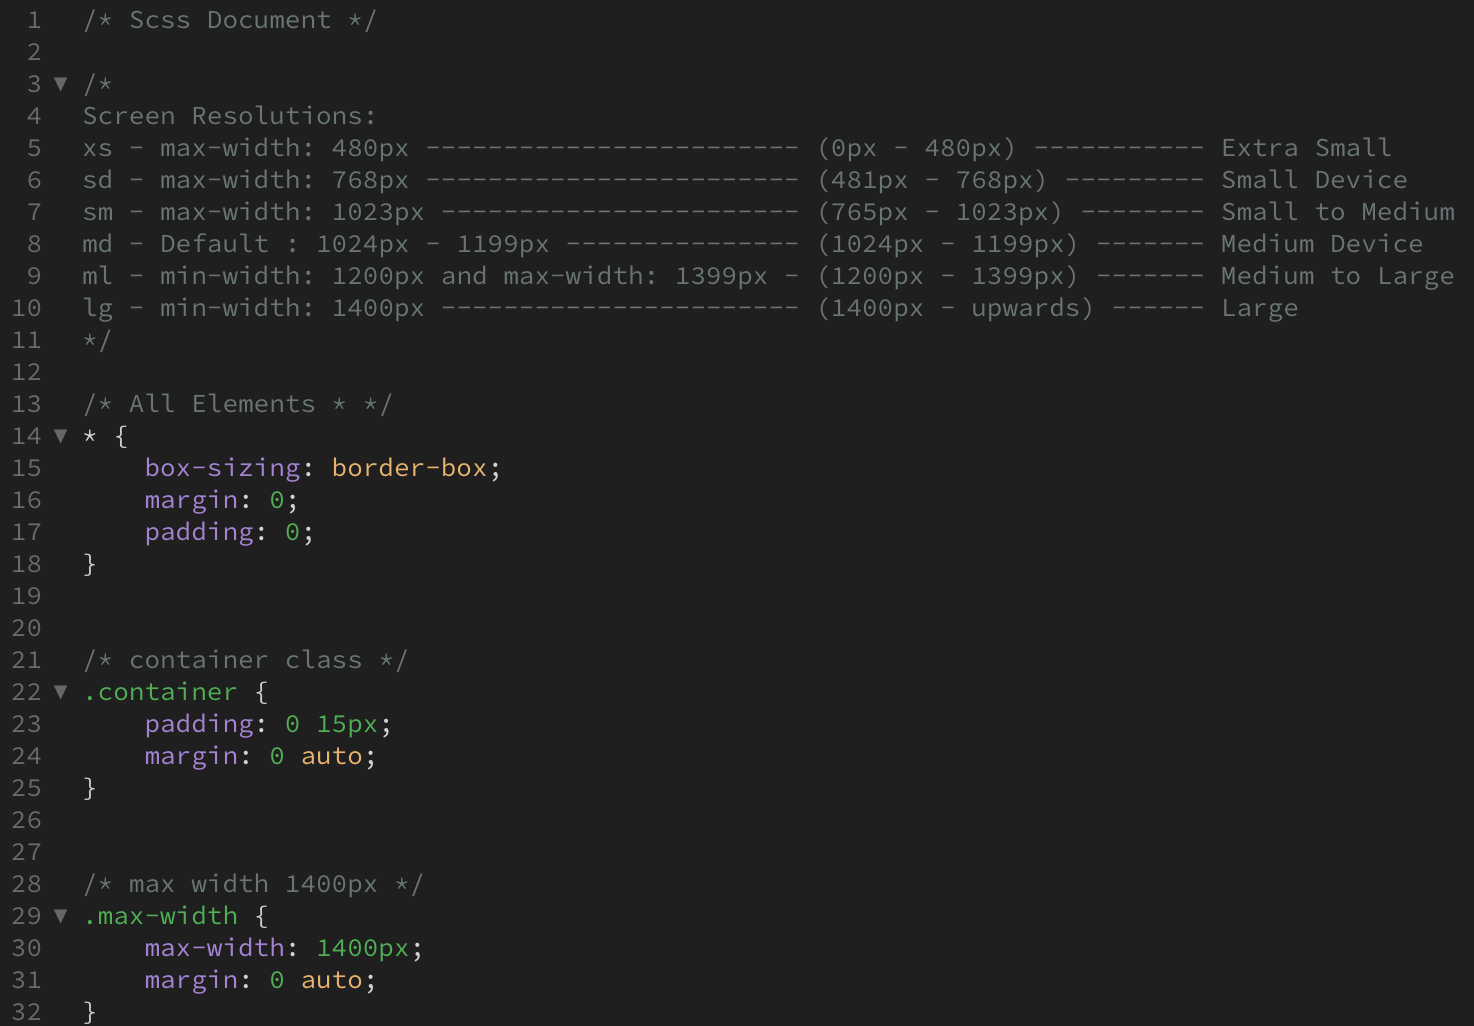Screen dimensions: 1474x1026
Task: Select line number 15 in the gutter
Action: pyautogui.click(x=27, y=468)
